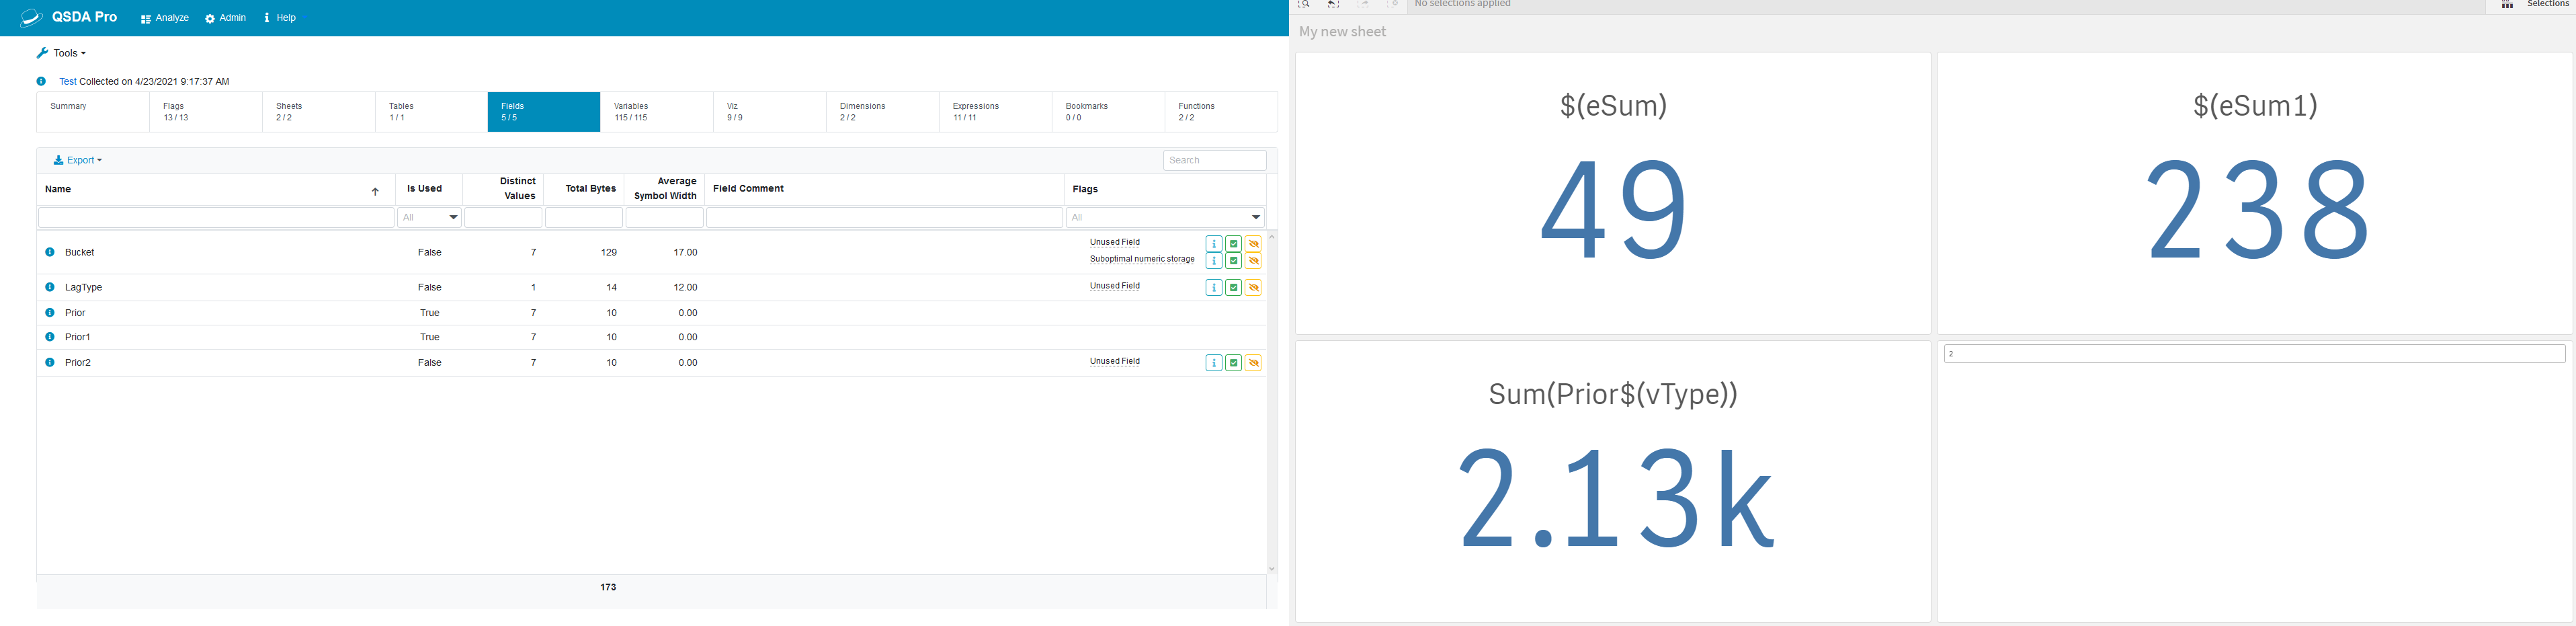This screenshot has height=626, width=2576.
Task: Open the Admin menu
Action: pos(225,18)
